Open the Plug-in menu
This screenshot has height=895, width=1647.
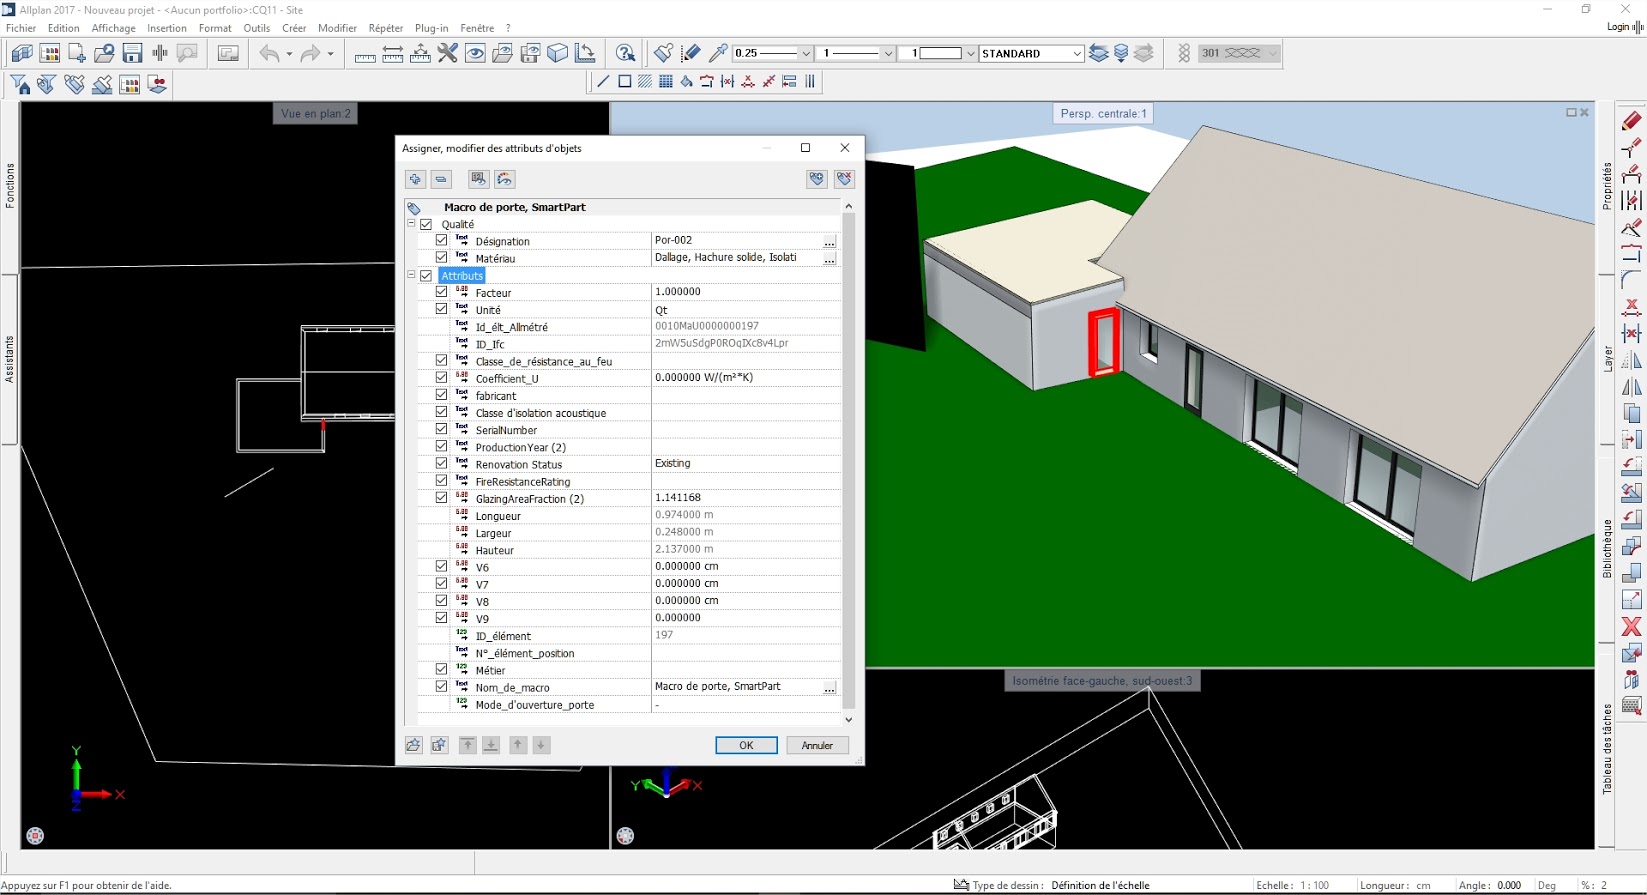click(431, 28)
